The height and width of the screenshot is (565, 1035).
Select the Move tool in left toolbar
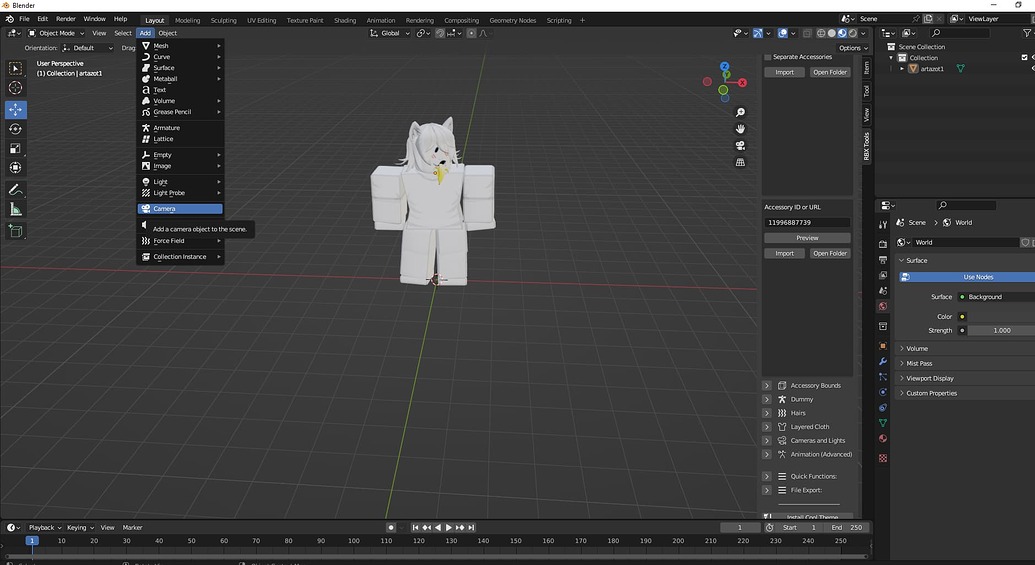point(15,109)
